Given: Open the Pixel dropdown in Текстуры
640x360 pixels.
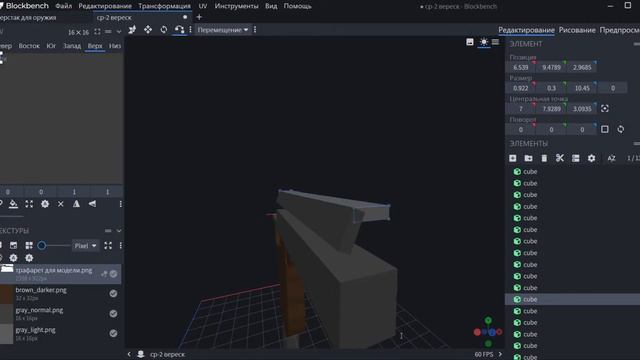Looking at the screenshot, I should click(x=85, y=246).
